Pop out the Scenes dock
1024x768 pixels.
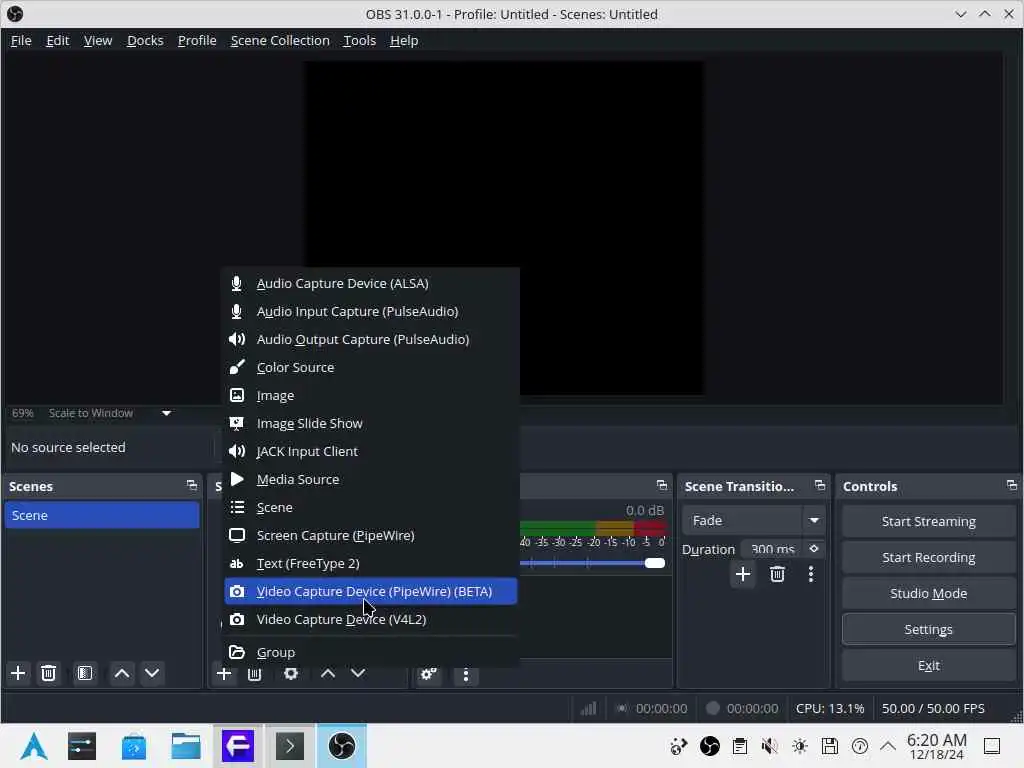[x=191, y=485]
